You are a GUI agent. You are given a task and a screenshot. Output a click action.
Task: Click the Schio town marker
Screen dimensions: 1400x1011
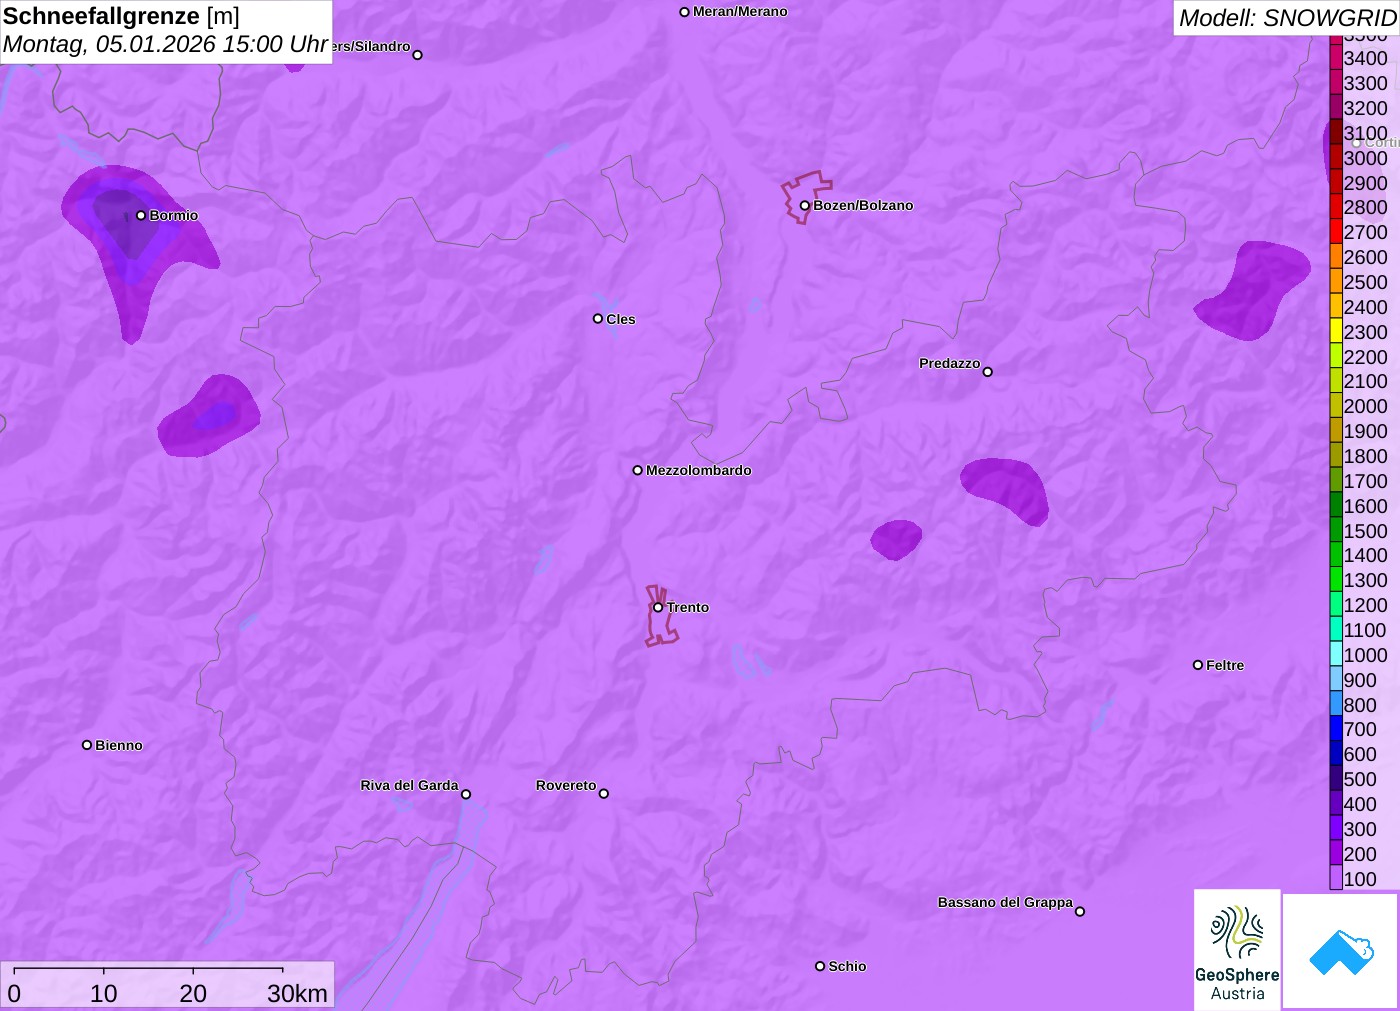pyautogui.click(x=820, y=966)
